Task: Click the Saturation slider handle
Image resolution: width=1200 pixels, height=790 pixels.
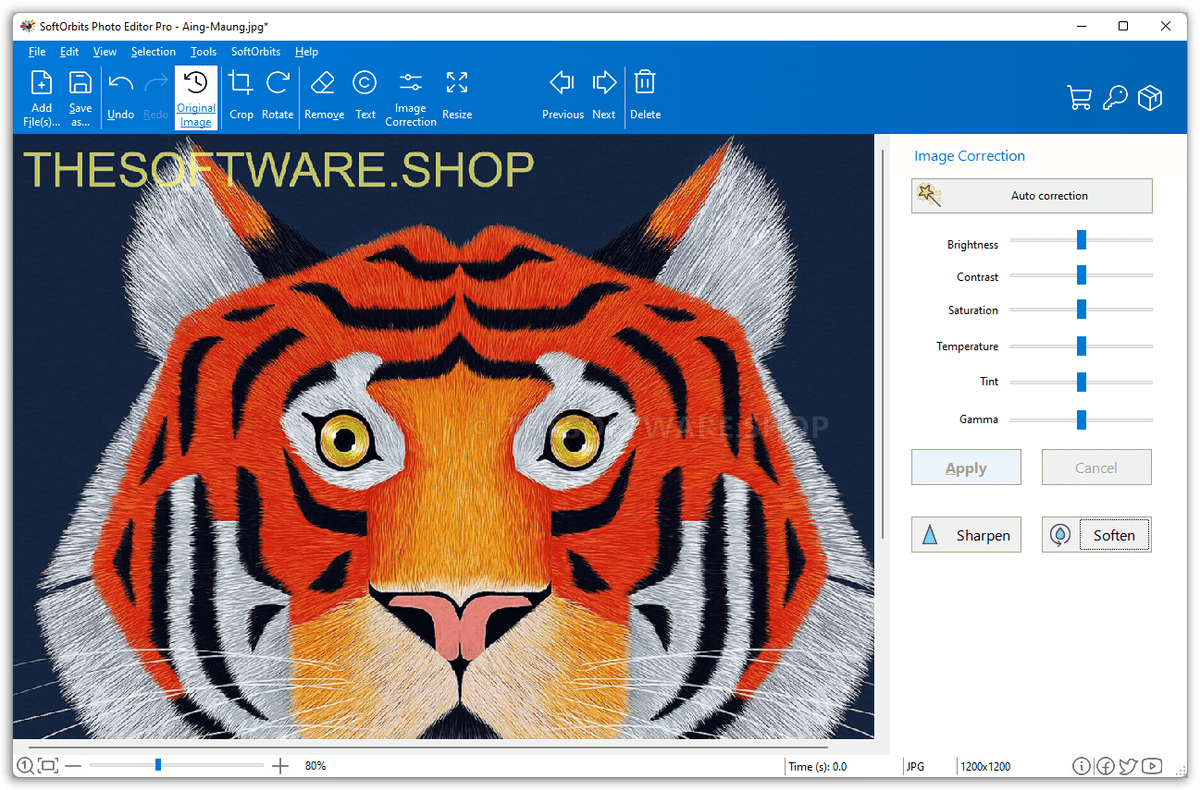Action: [1081, 310]
